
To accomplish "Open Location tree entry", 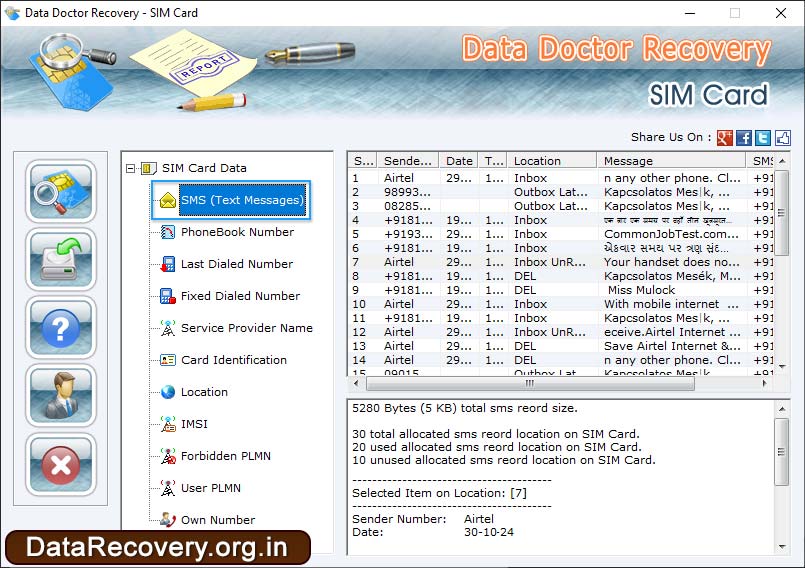I will point(204,392).
